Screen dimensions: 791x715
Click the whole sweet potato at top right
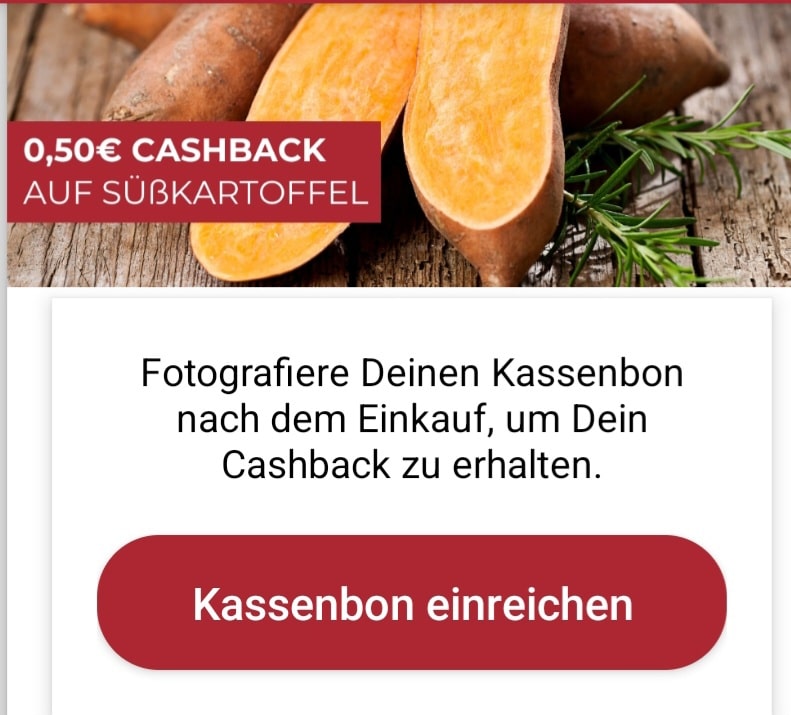click(641, 61)
